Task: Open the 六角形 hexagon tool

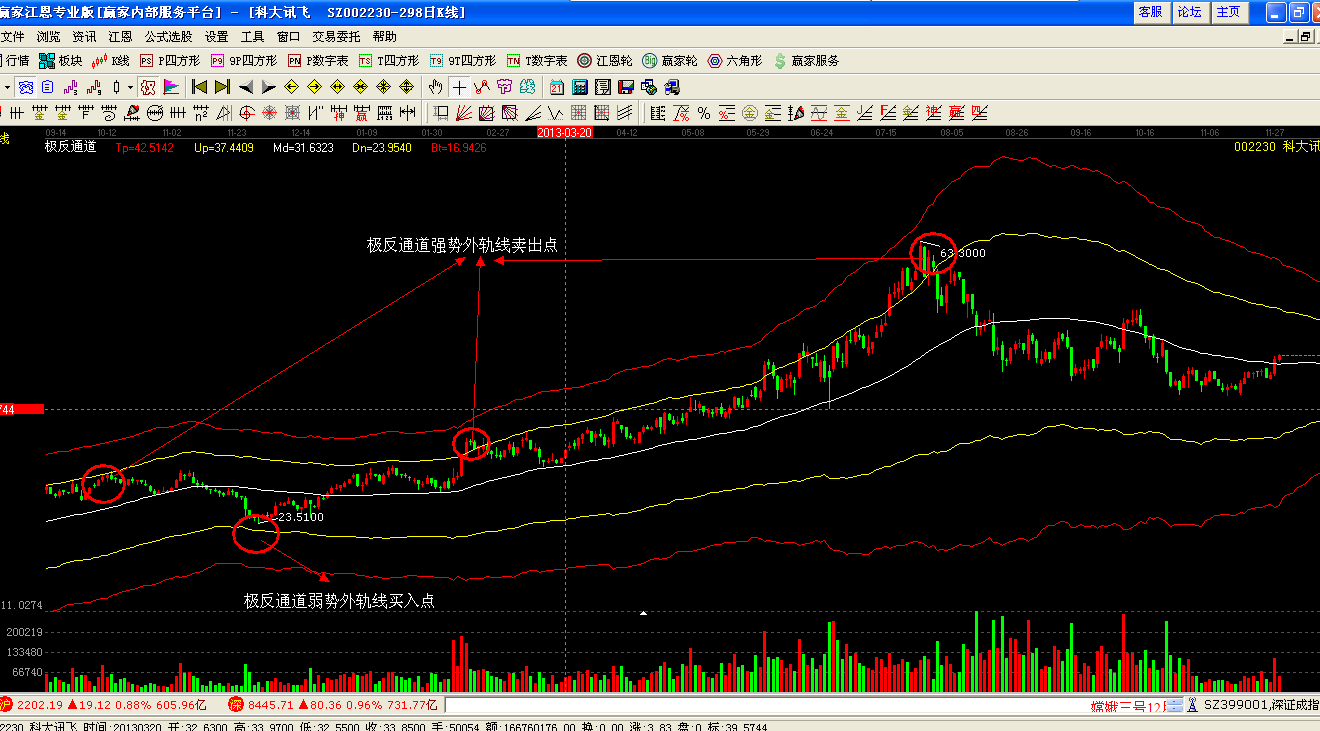Action: 735,61
